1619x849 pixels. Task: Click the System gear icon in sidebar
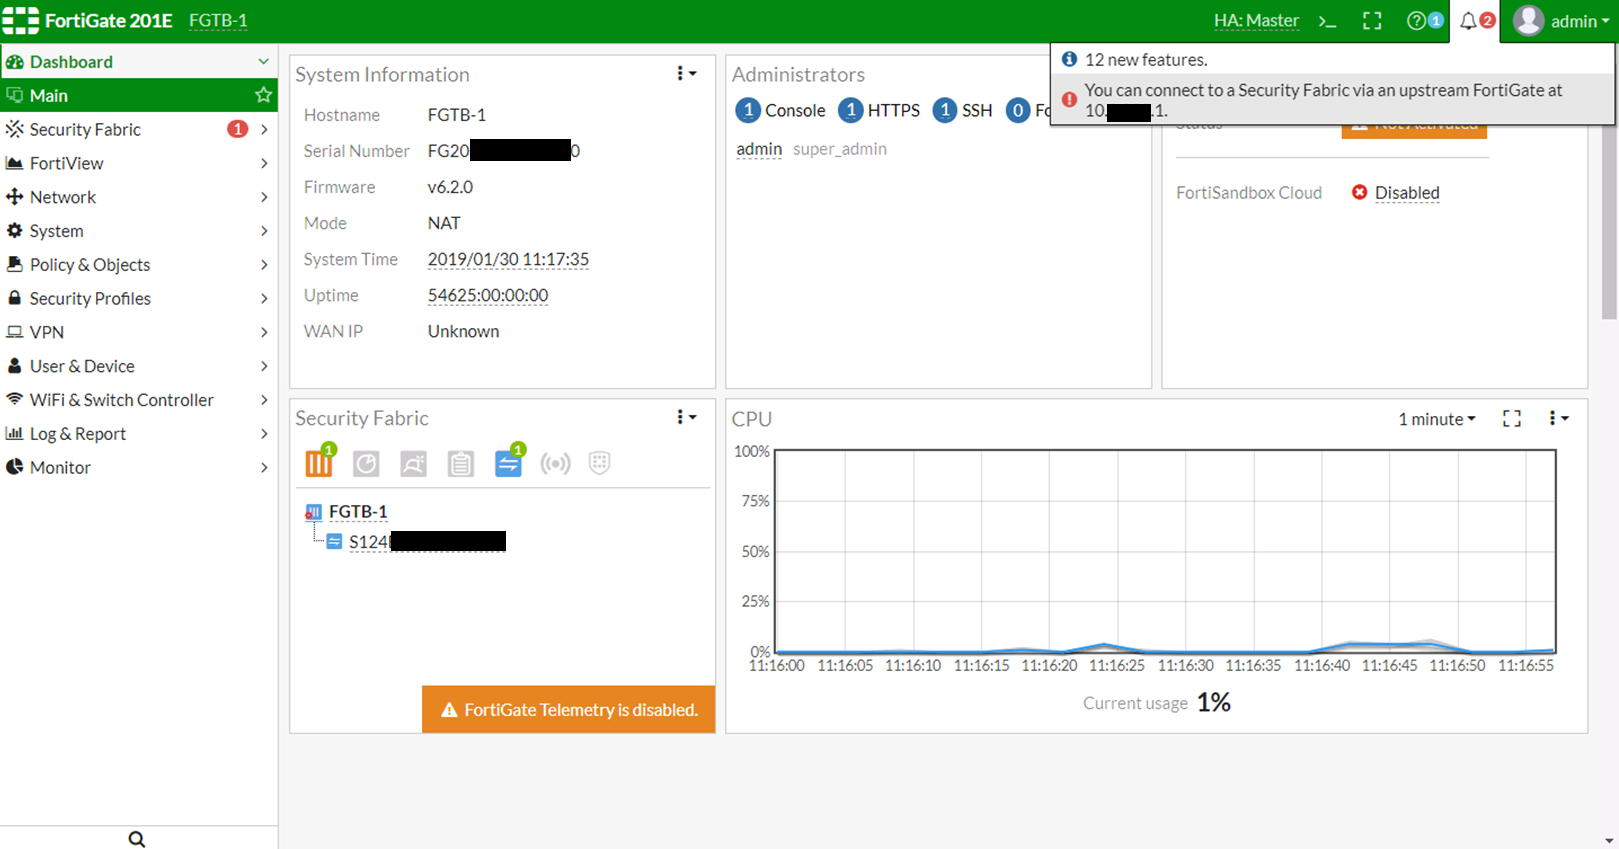[14, 231]
